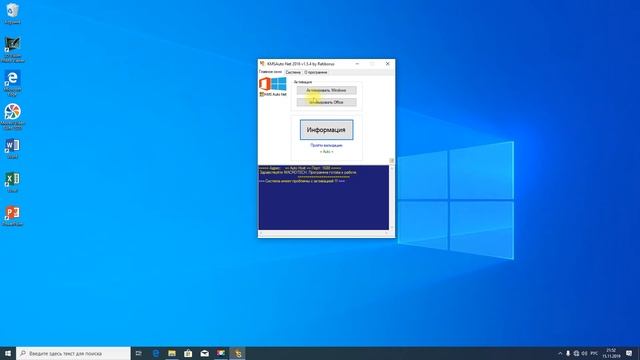
Task: Open the Excel desktop shortcut
Action: tap(13, 182)
